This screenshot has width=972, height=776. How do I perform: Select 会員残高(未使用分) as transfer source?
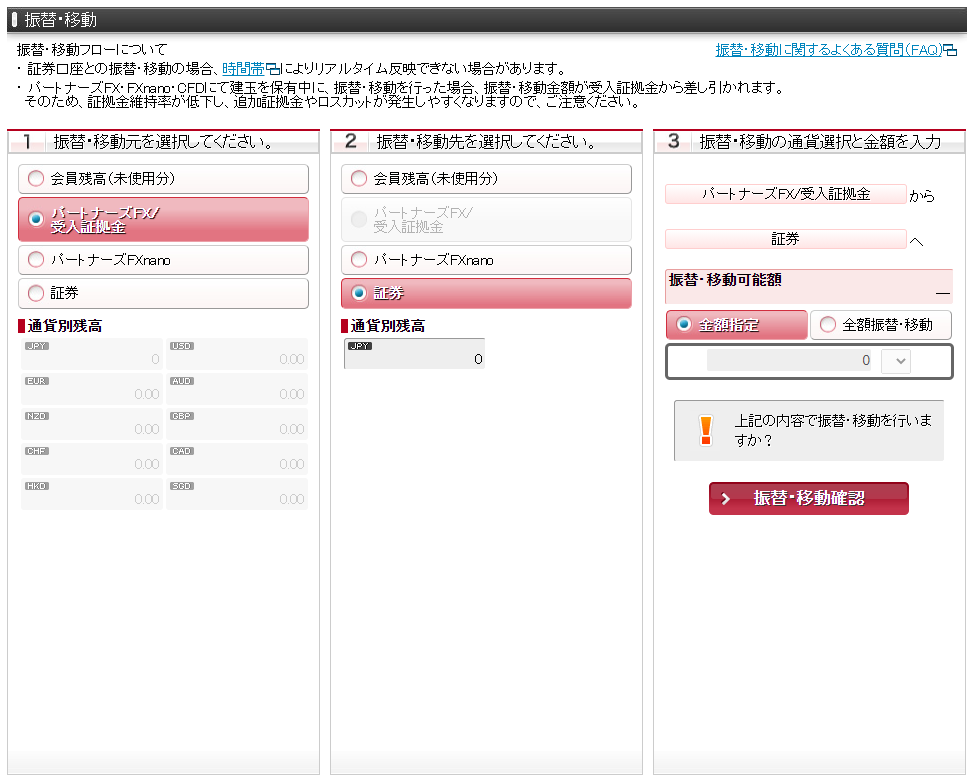click(x=164, y=179)
